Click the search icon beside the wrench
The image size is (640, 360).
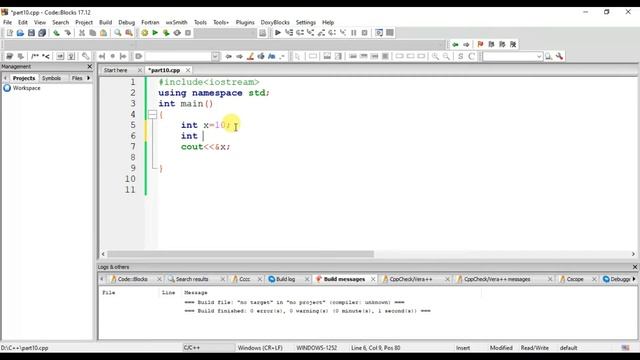tap(549, 56)
